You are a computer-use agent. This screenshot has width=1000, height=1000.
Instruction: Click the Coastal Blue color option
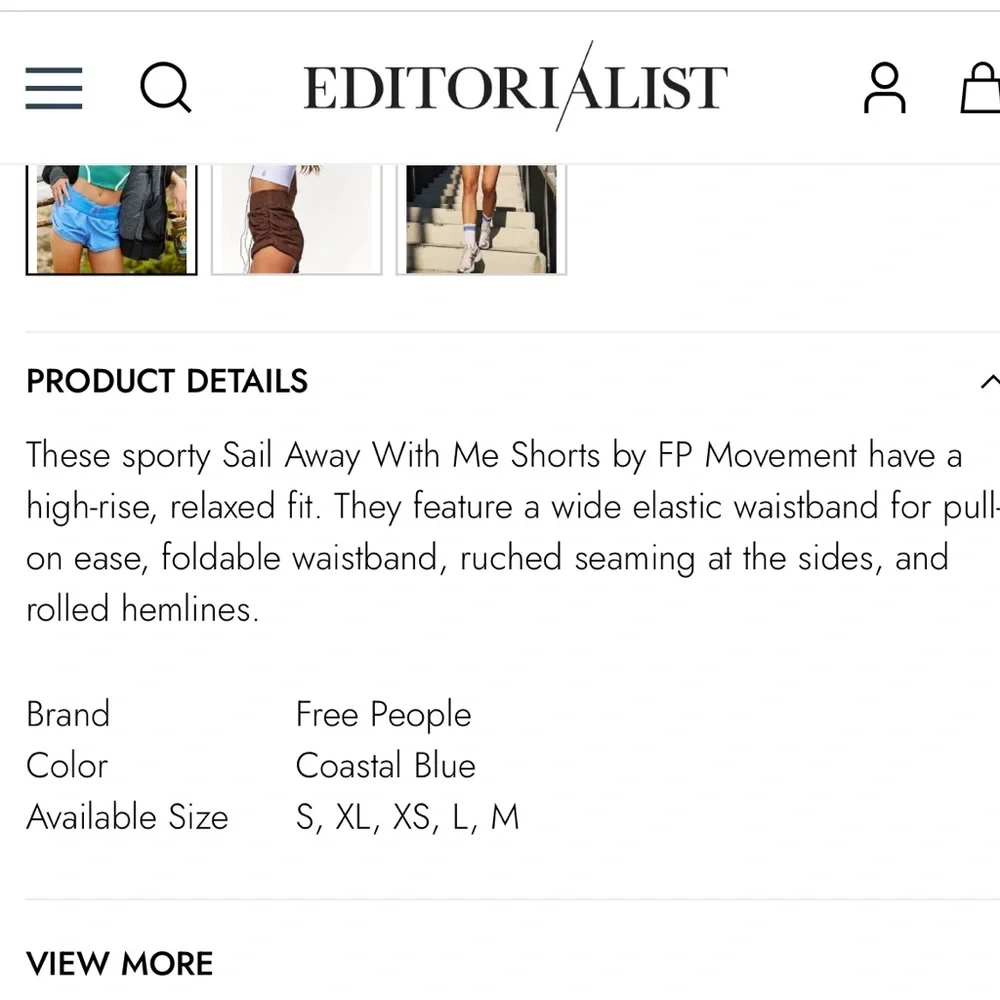(x=386, y=766)
